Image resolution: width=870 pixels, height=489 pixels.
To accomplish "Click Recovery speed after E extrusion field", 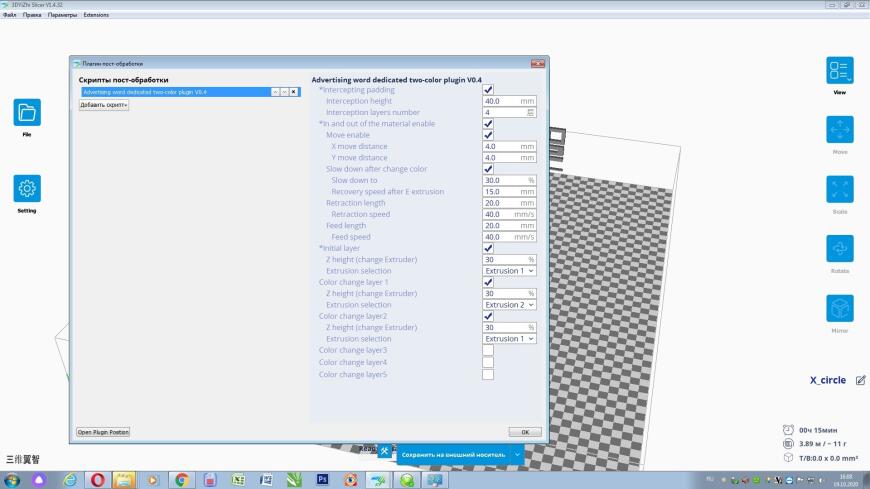I will (509, 191).
